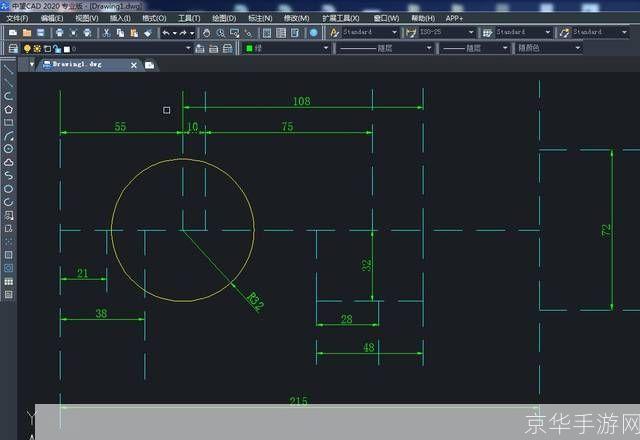Click the R32 radius dimension text

(256, 302)
